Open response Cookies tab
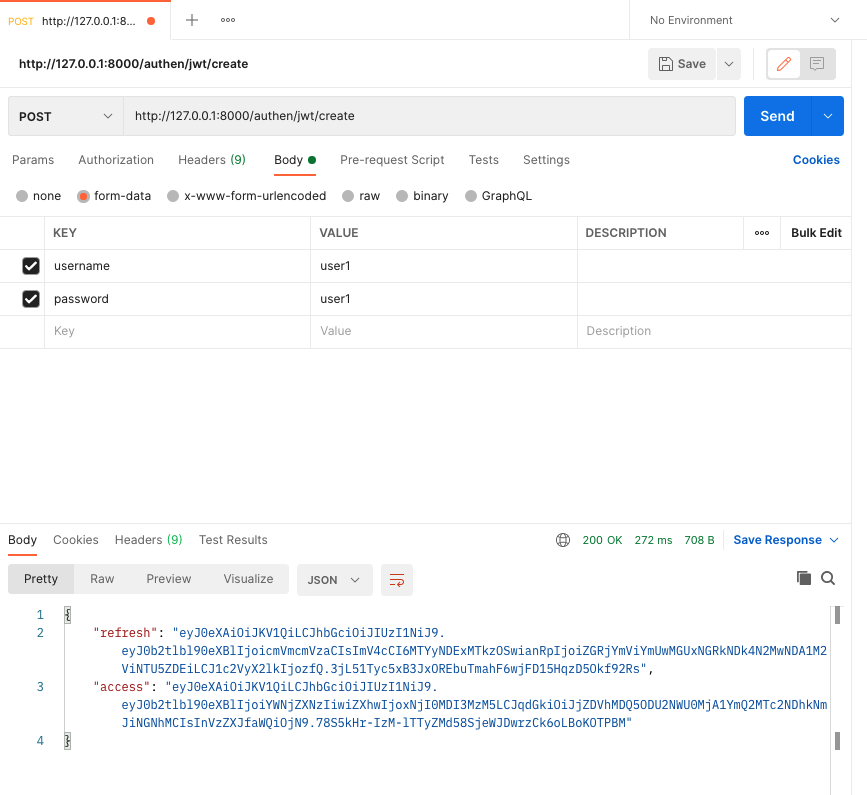The width and height of the screenshot is (867, 795). pos(76,540)
